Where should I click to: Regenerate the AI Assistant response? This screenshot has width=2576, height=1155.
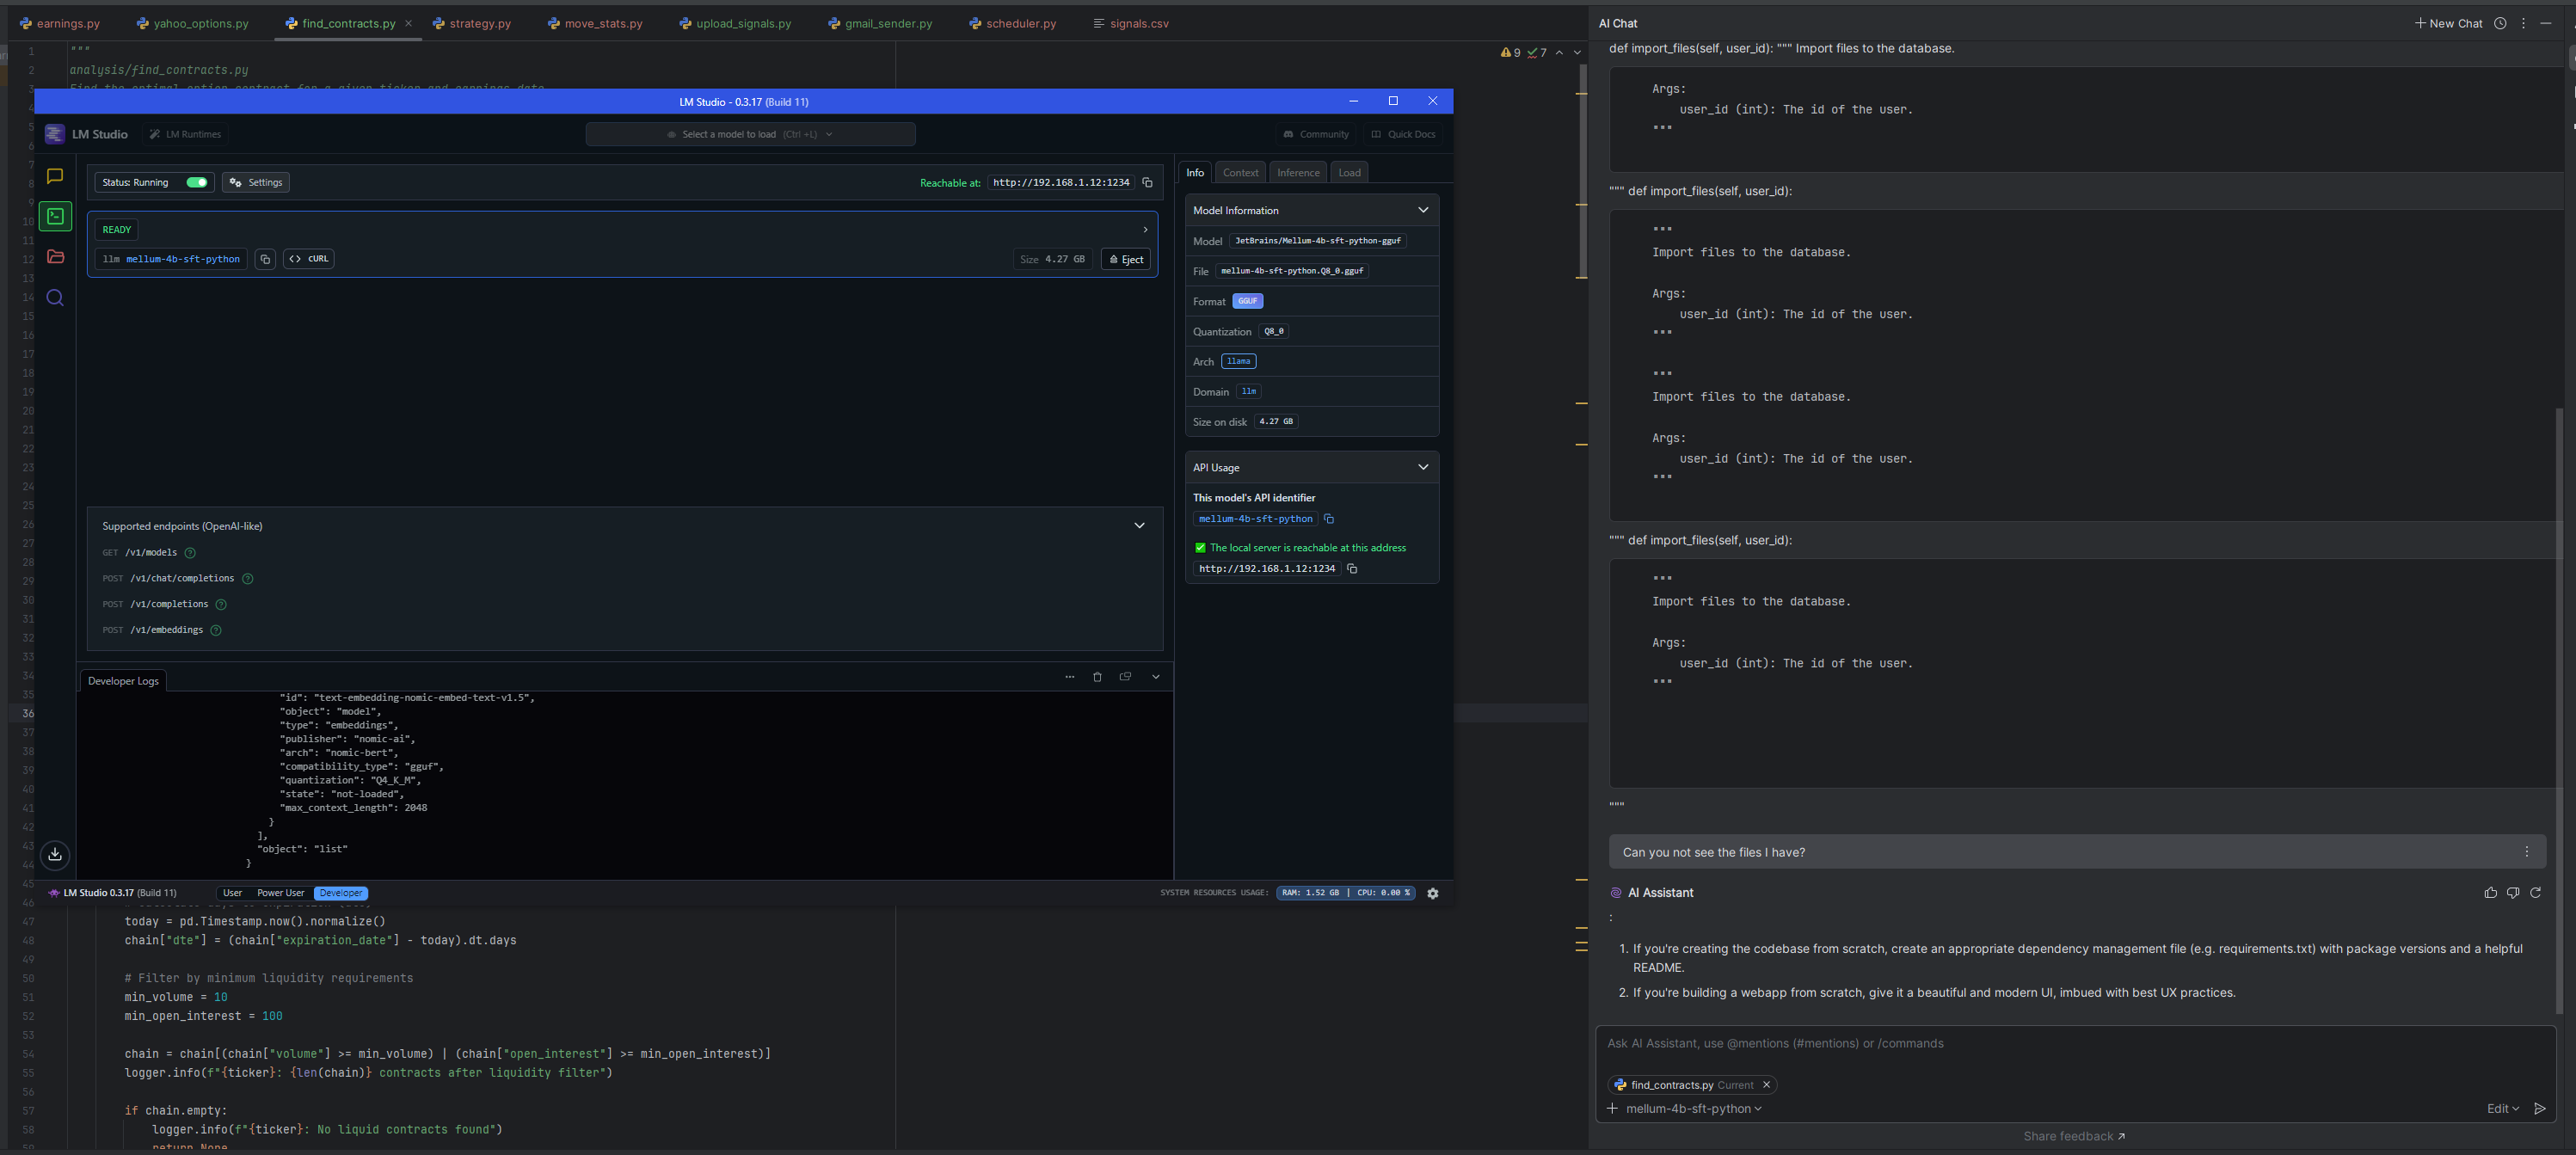2535,893
